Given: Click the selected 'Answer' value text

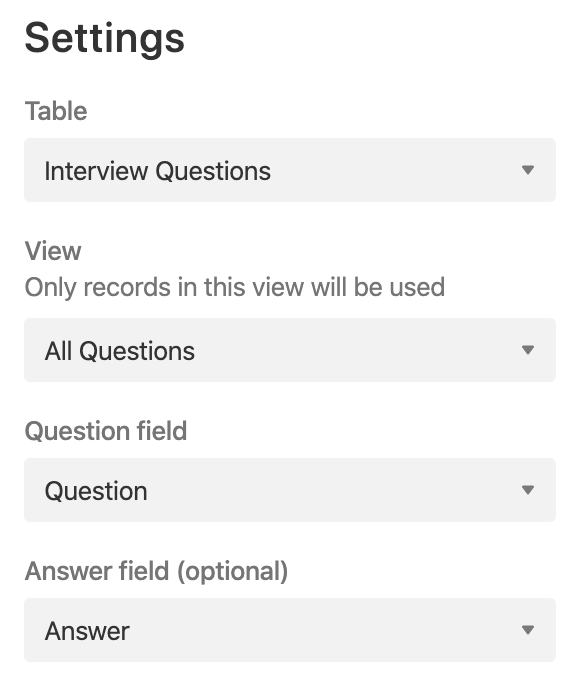Looking at the screenshot, I should pyautogui.click(x=87, y=631).
